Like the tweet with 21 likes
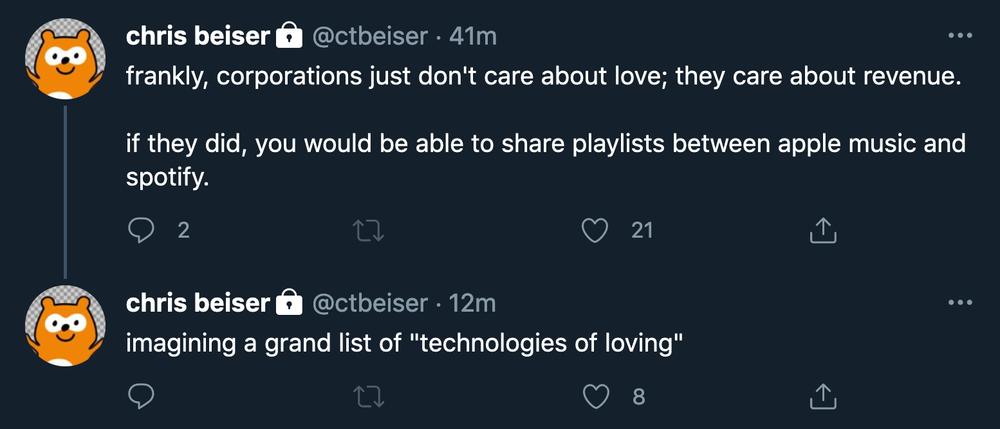 [x=596, y=231]
